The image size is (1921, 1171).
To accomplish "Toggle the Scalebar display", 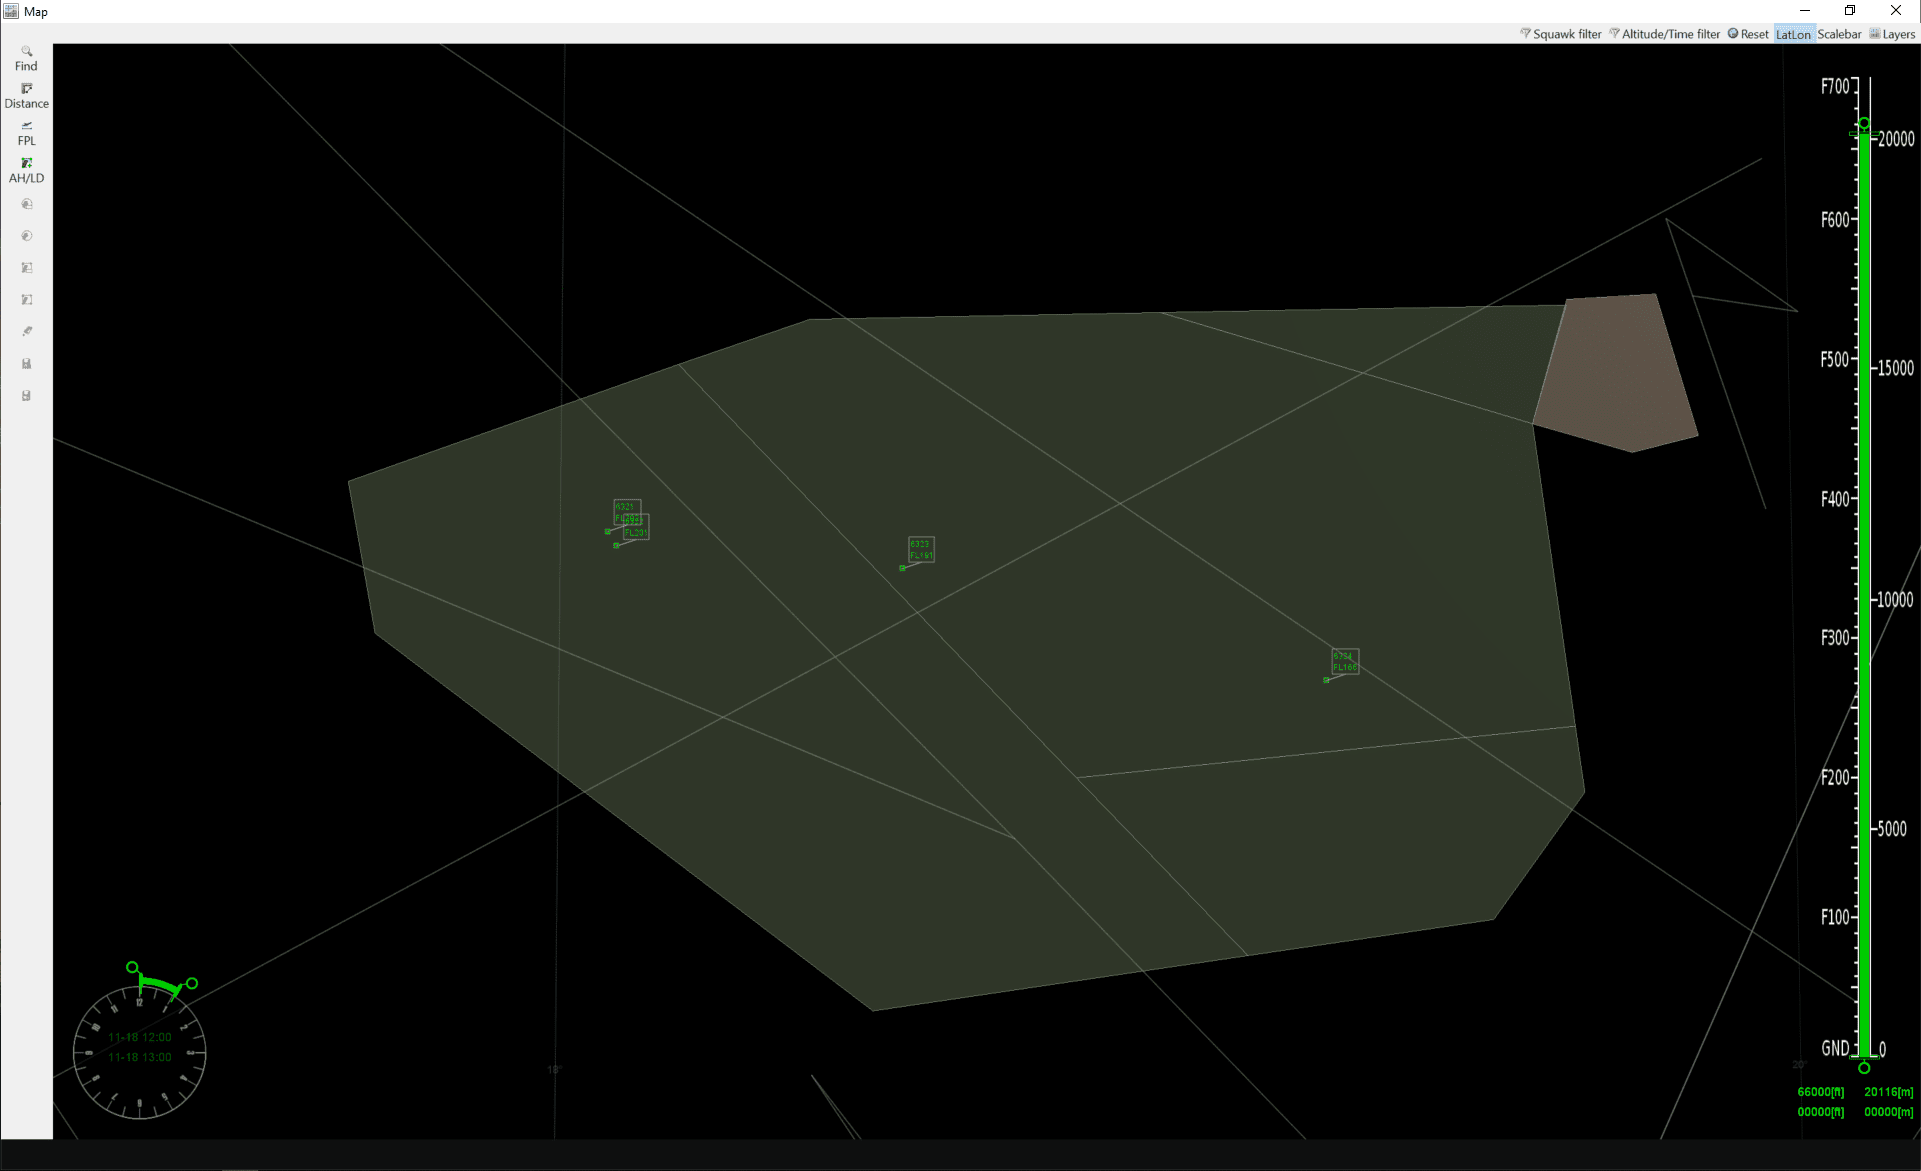I will coord(1839,34).
